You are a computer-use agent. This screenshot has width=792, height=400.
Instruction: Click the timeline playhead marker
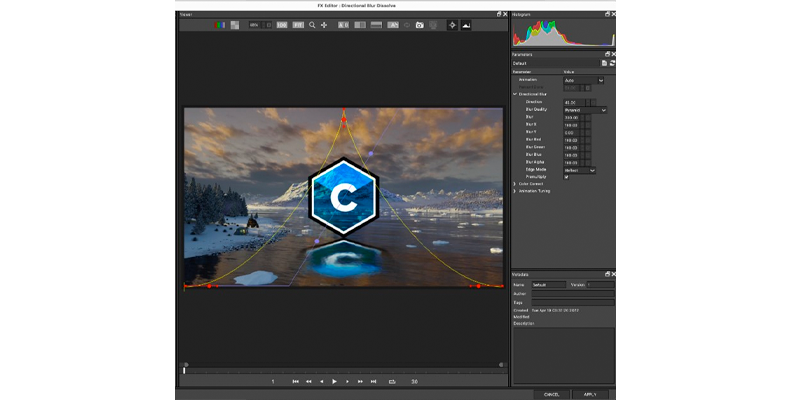click(184, 371)
